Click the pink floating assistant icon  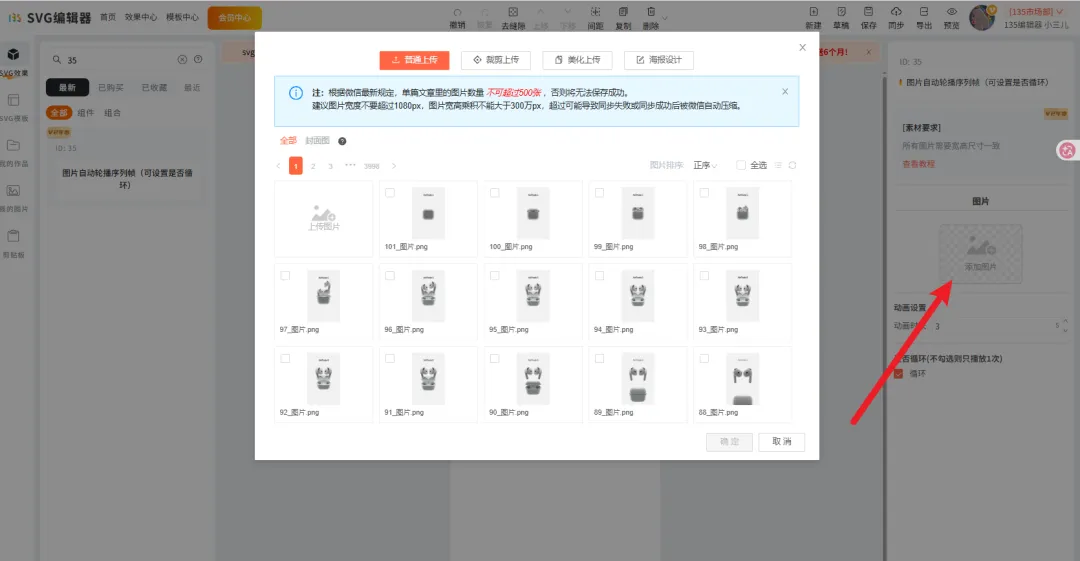point(1067,150)
